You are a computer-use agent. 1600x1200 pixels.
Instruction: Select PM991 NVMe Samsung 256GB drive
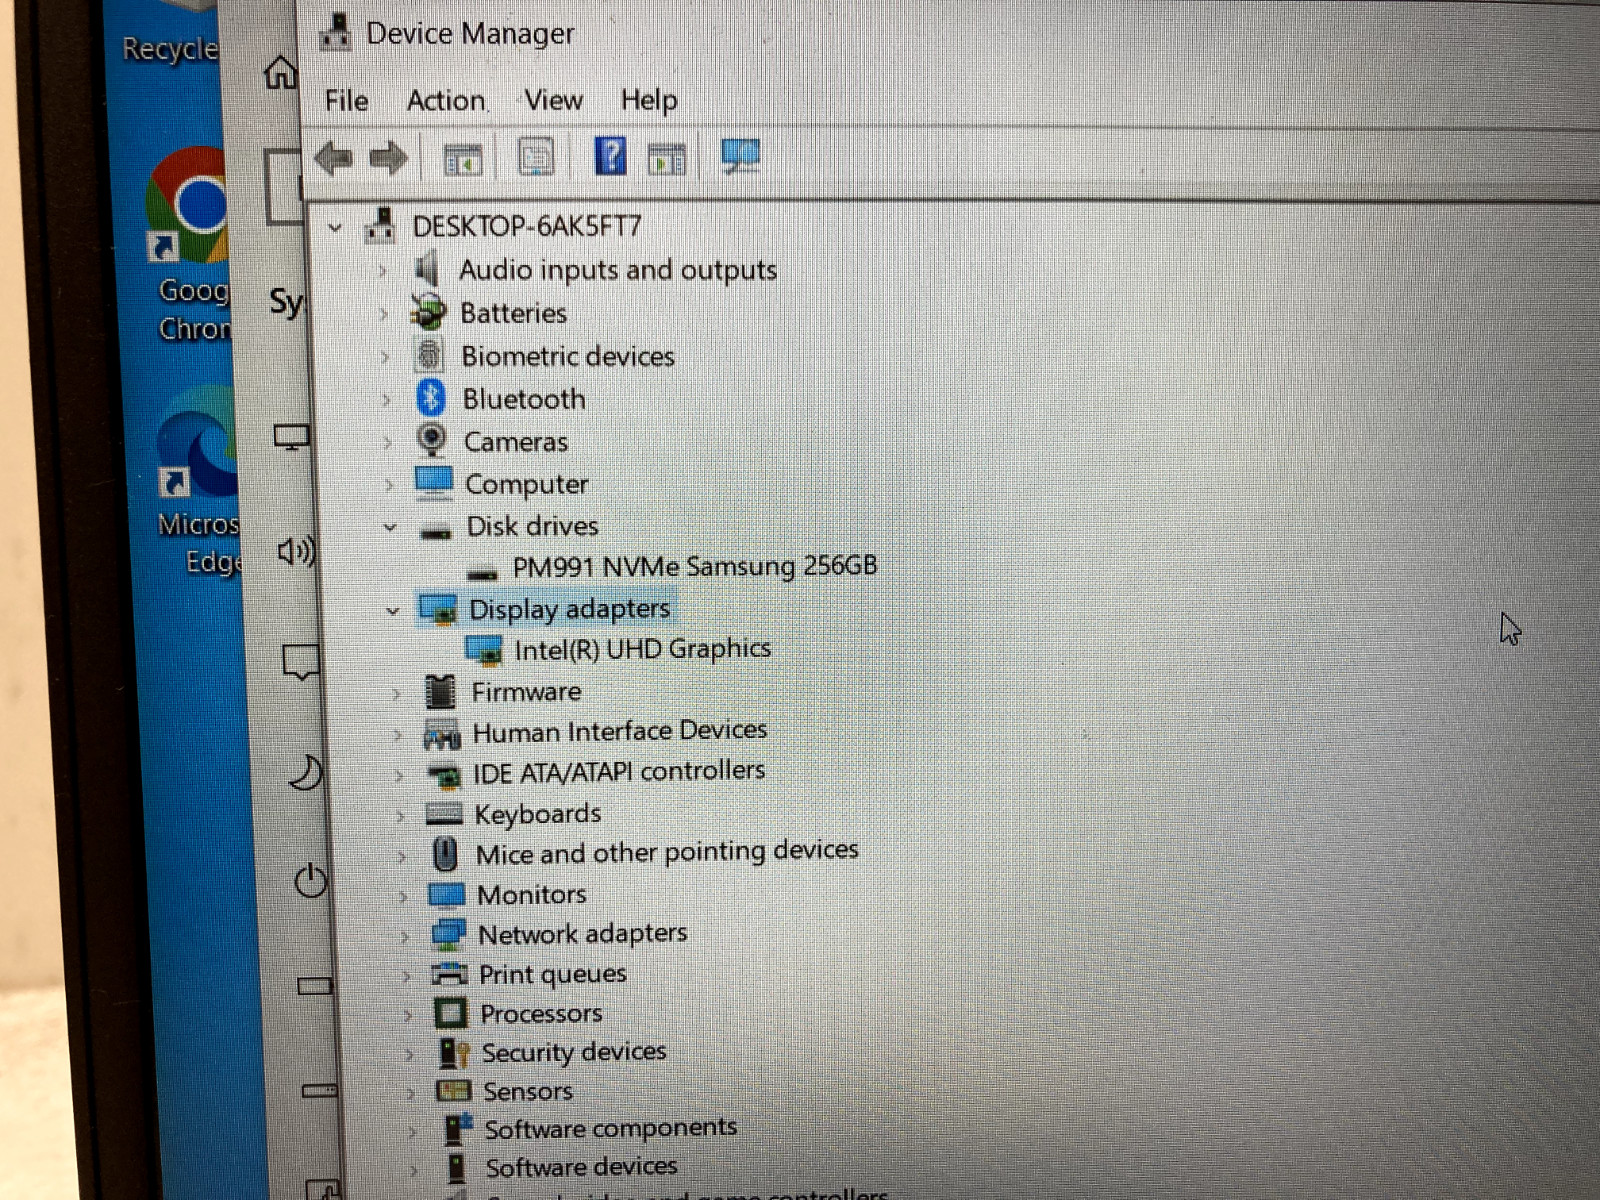pyautogui.click(x=695, y=567)
